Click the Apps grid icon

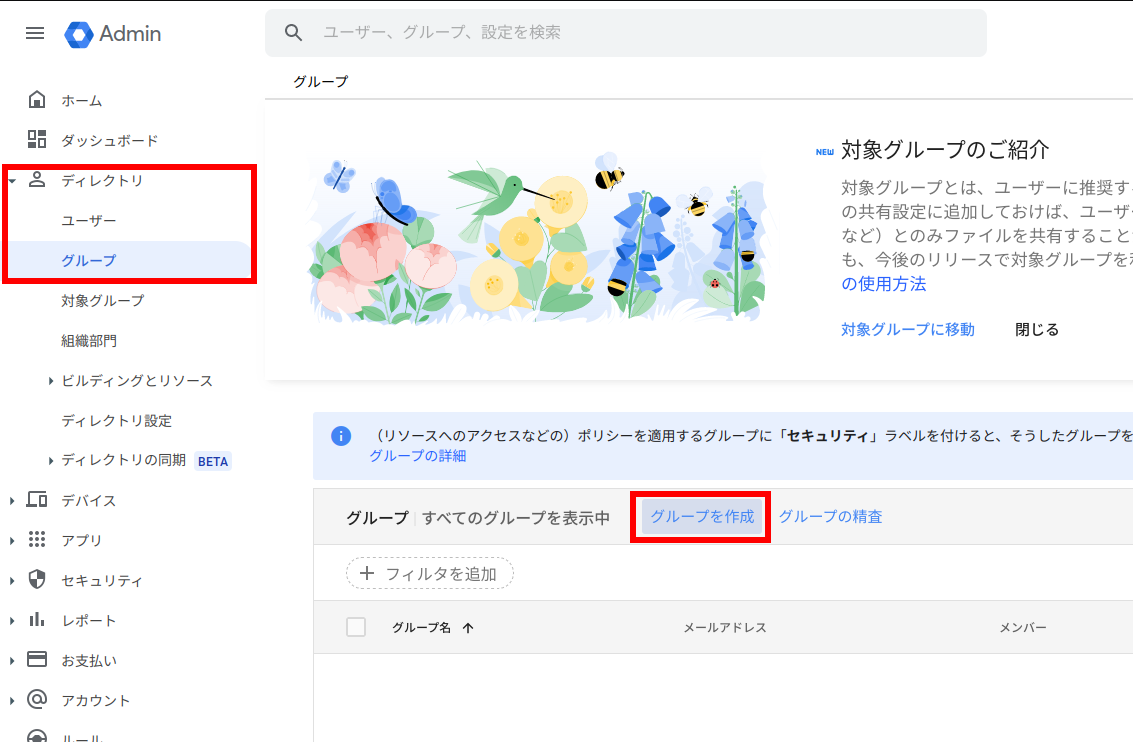pos(37,540)
